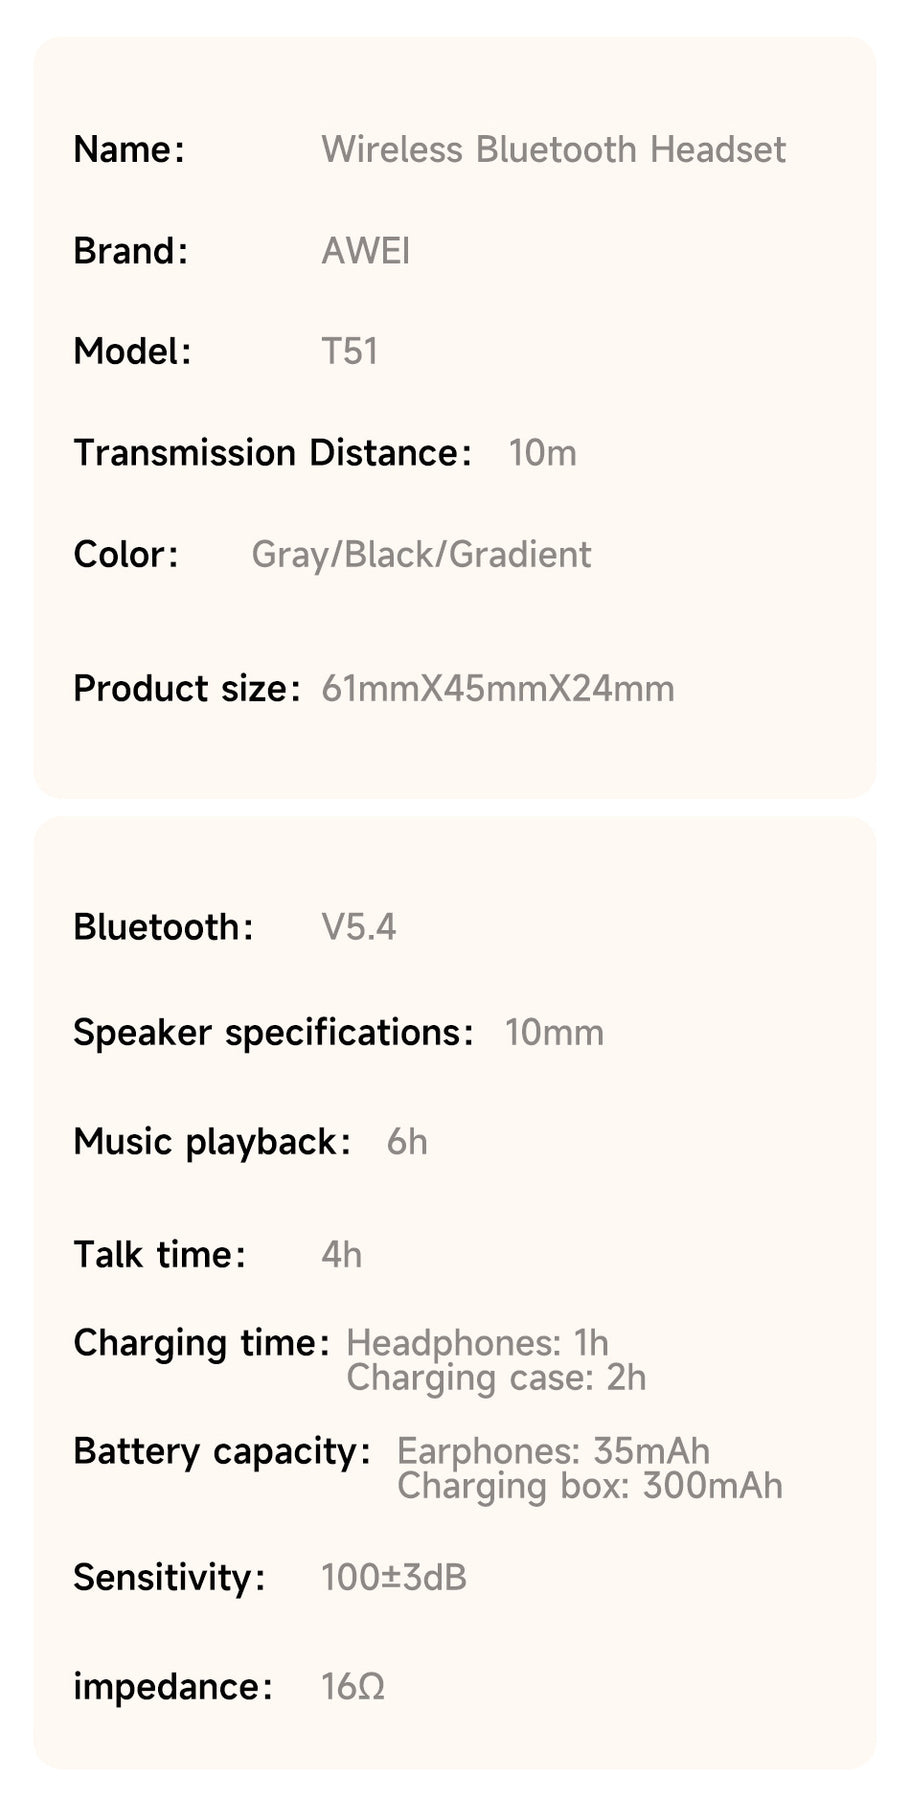910x1800 pixels.
Task: Click the brand value "AWEI"
Action: click(x=366, y=251)
